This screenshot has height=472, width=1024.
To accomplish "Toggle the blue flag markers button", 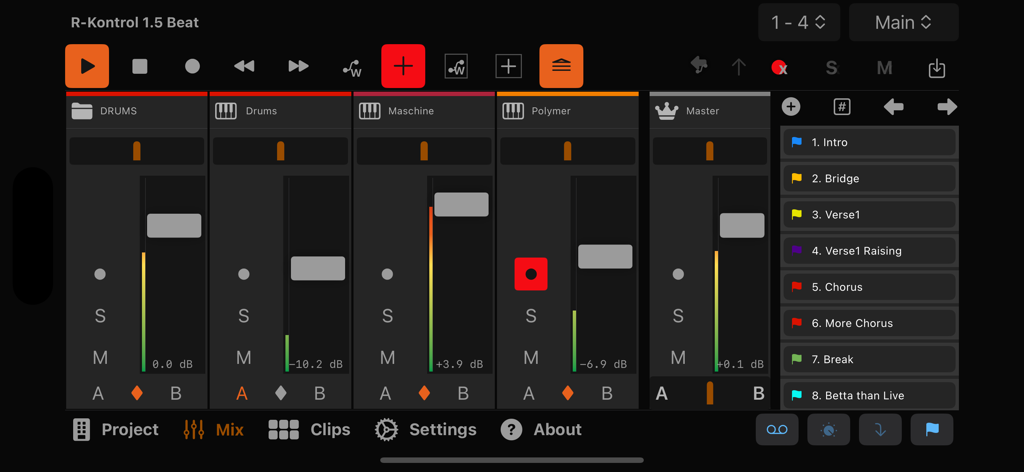I will click(x=932, y=430).
